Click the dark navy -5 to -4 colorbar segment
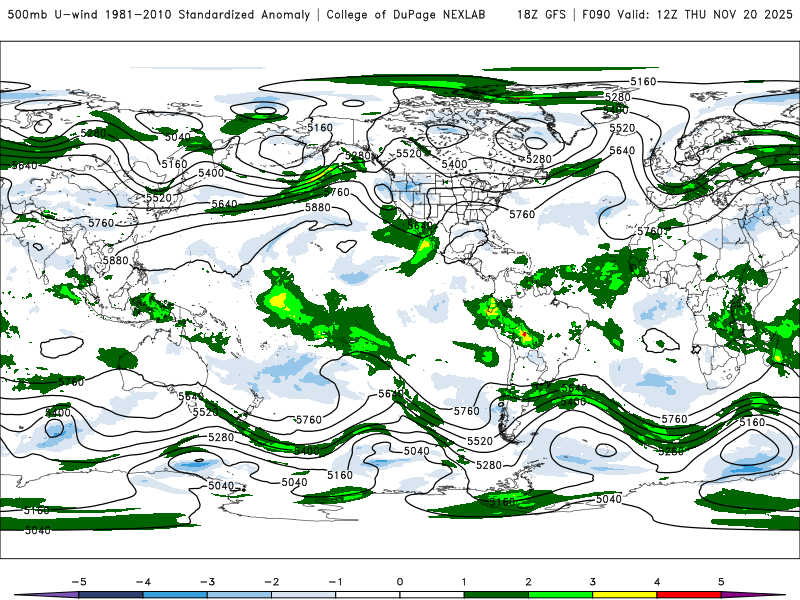The width and height of the screenshot is (800, 600). coord(111,595)
